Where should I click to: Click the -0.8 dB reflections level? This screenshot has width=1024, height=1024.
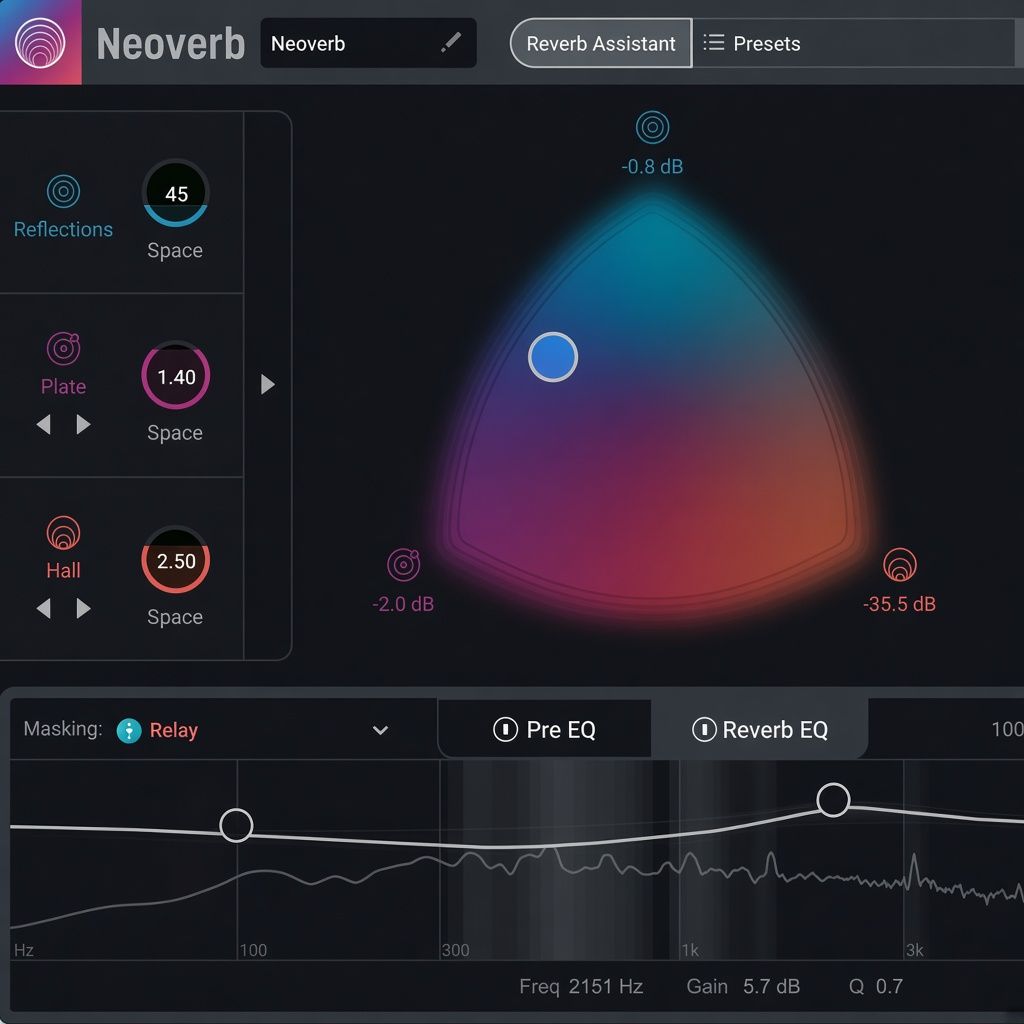[652, 167]
